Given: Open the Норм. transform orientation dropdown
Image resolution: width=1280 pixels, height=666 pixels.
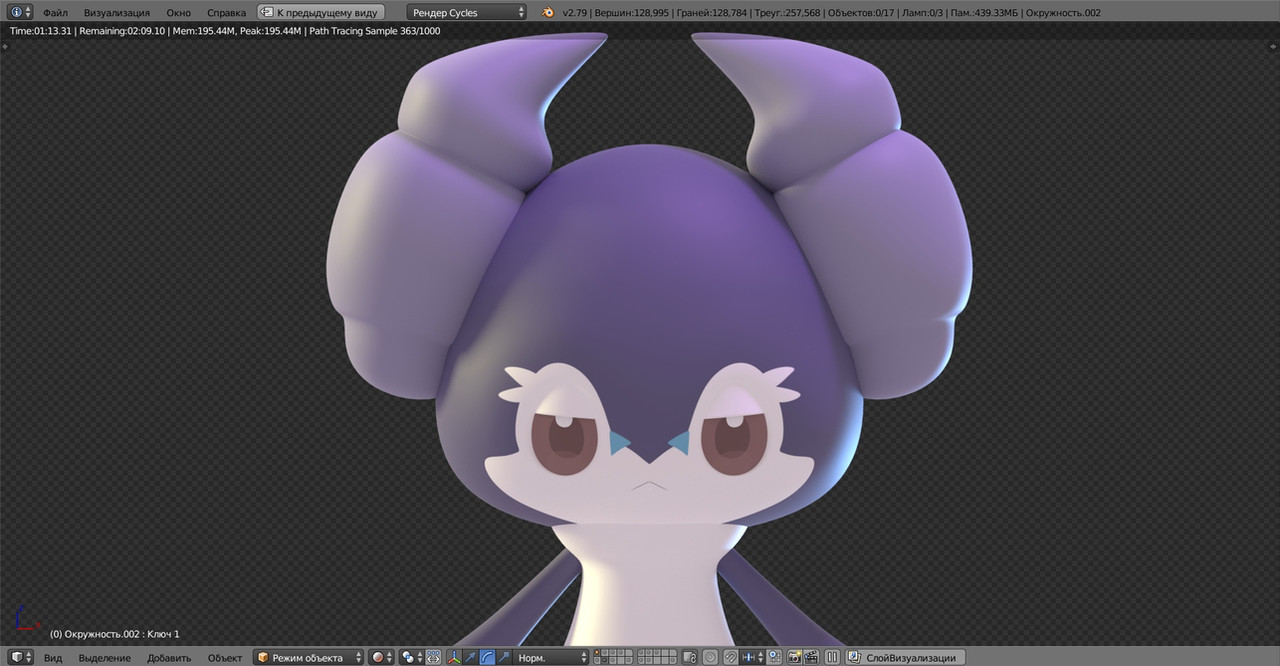Looking at the screenshot, I should coord(552,657).
